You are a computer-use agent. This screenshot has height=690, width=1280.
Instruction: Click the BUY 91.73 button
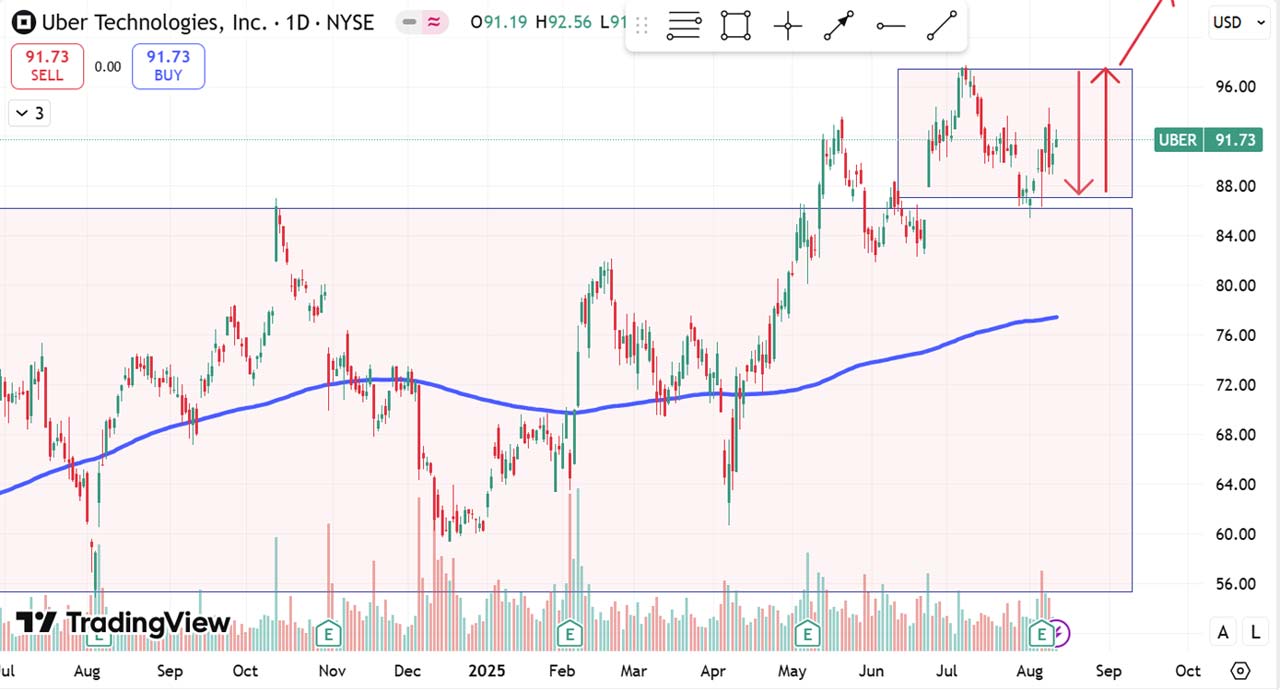point(168,66)
